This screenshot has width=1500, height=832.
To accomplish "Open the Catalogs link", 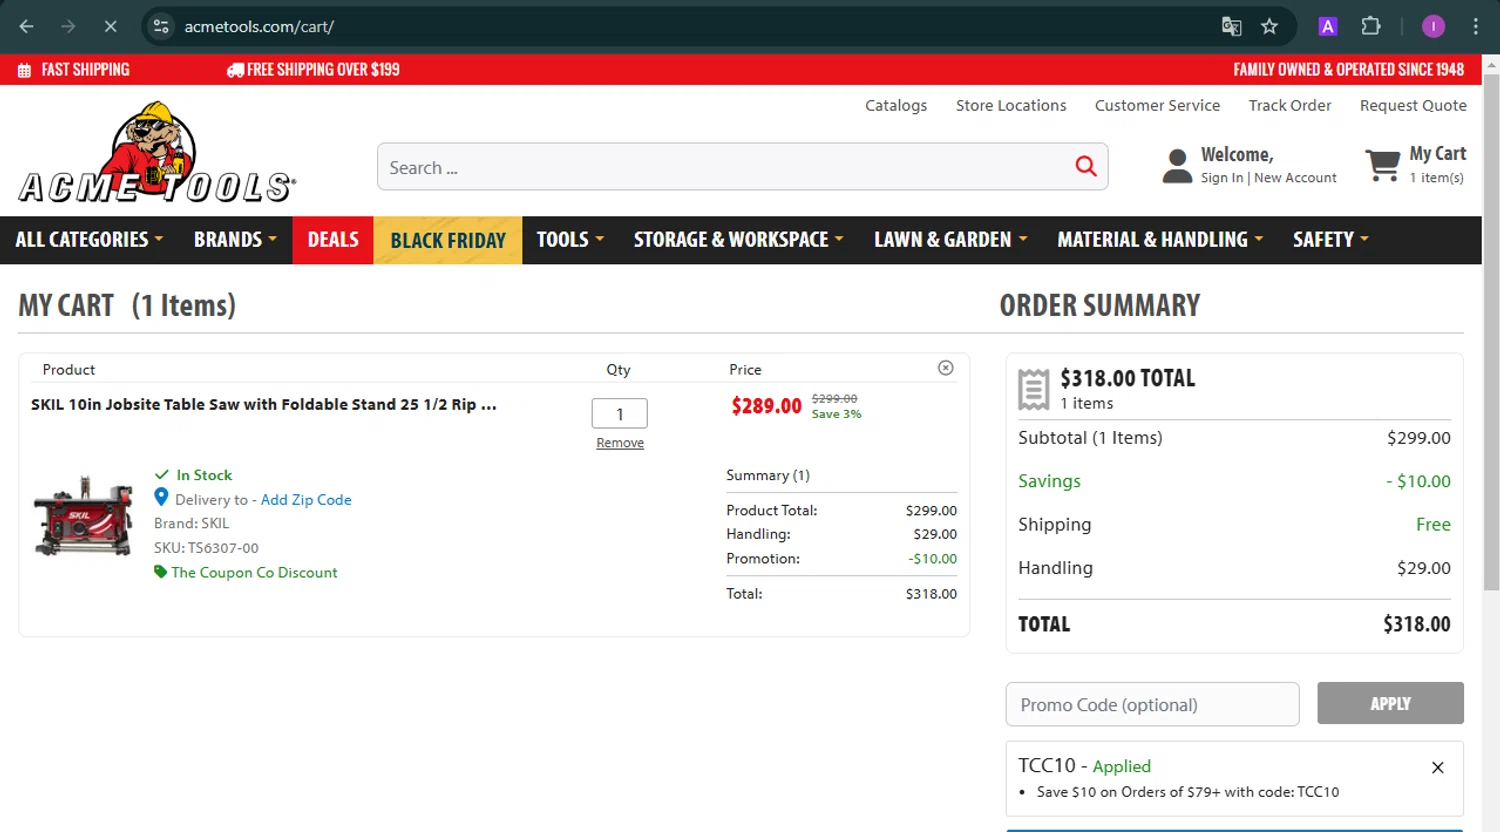I will [x=896, y=105].
